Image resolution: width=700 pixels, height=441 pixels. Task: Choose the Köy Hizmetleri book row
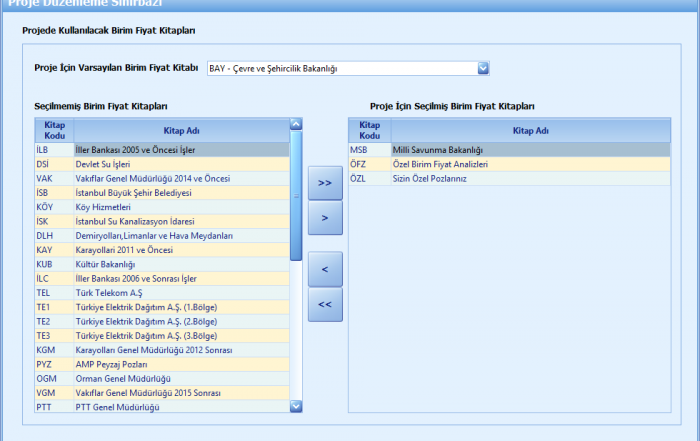pos(180,207)
